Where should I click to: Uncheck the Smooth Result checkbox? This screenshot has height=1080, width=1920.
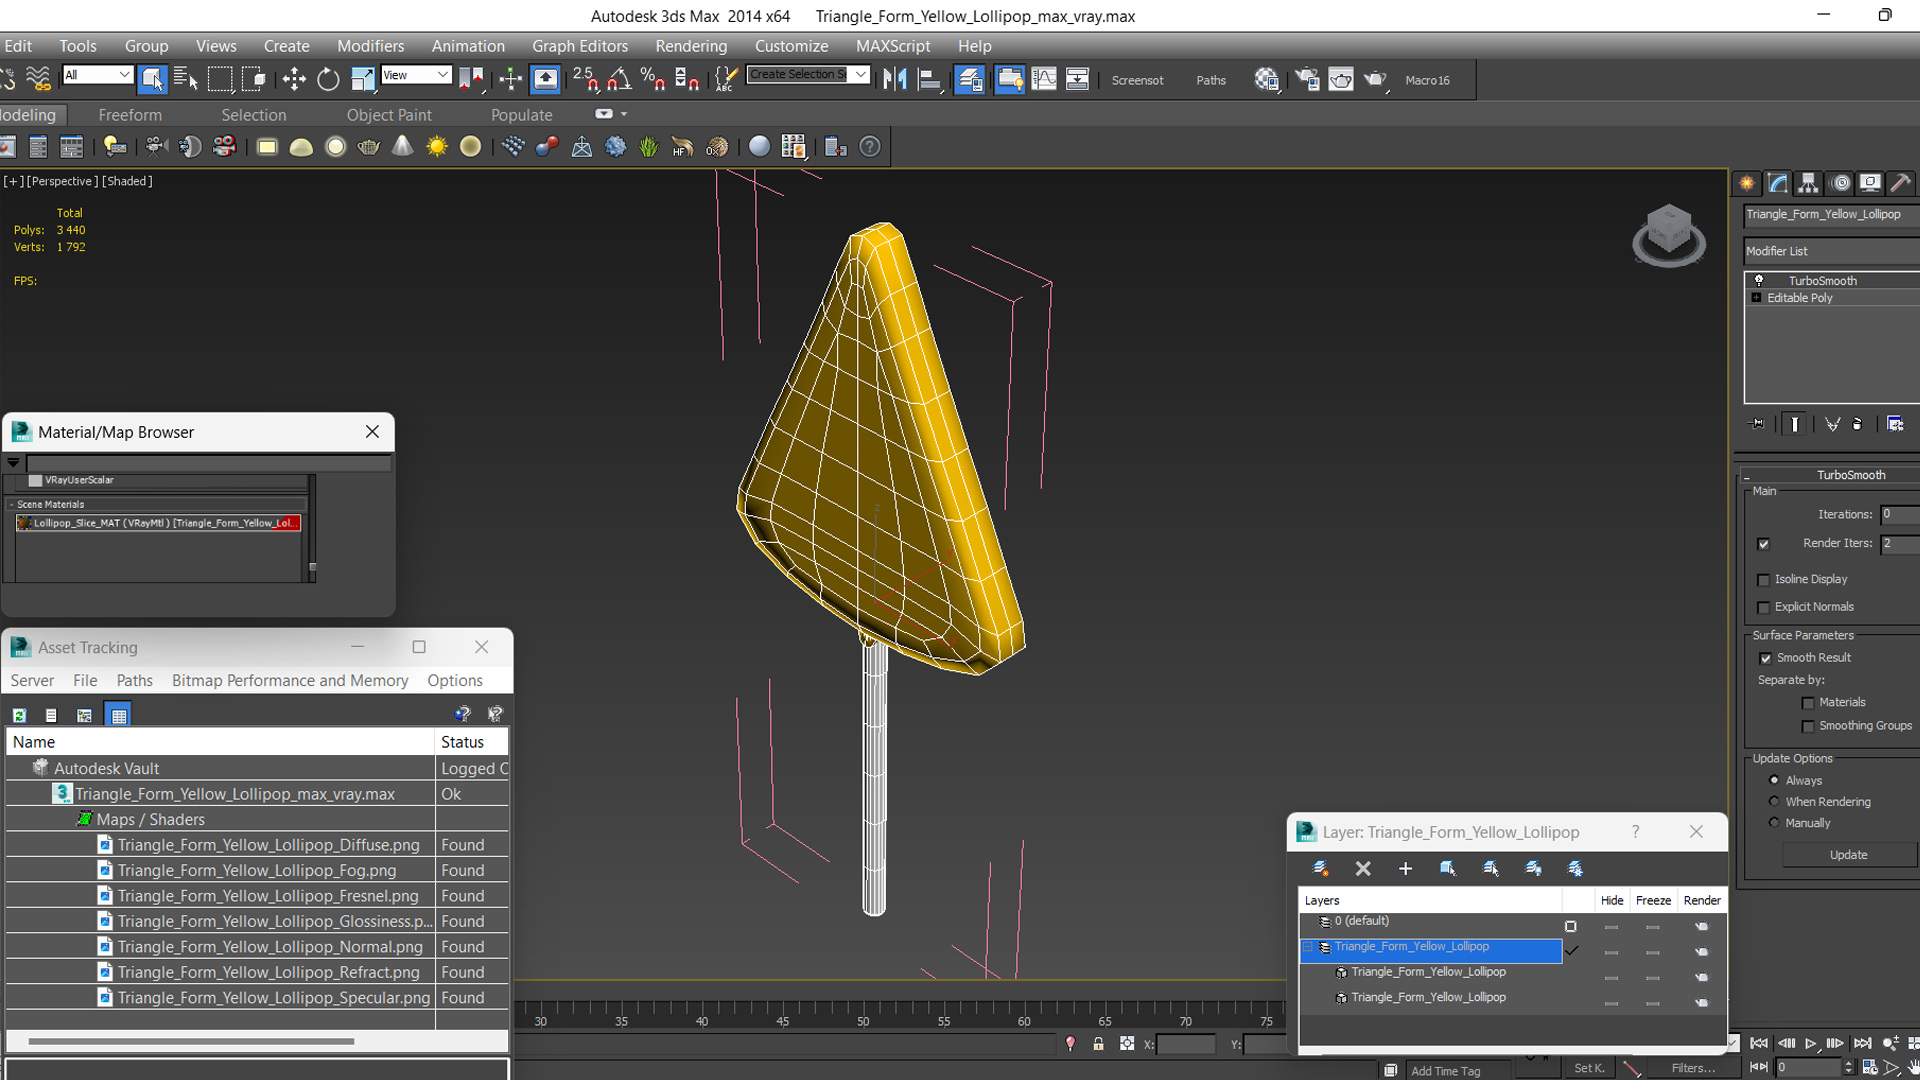(1765, 658)
